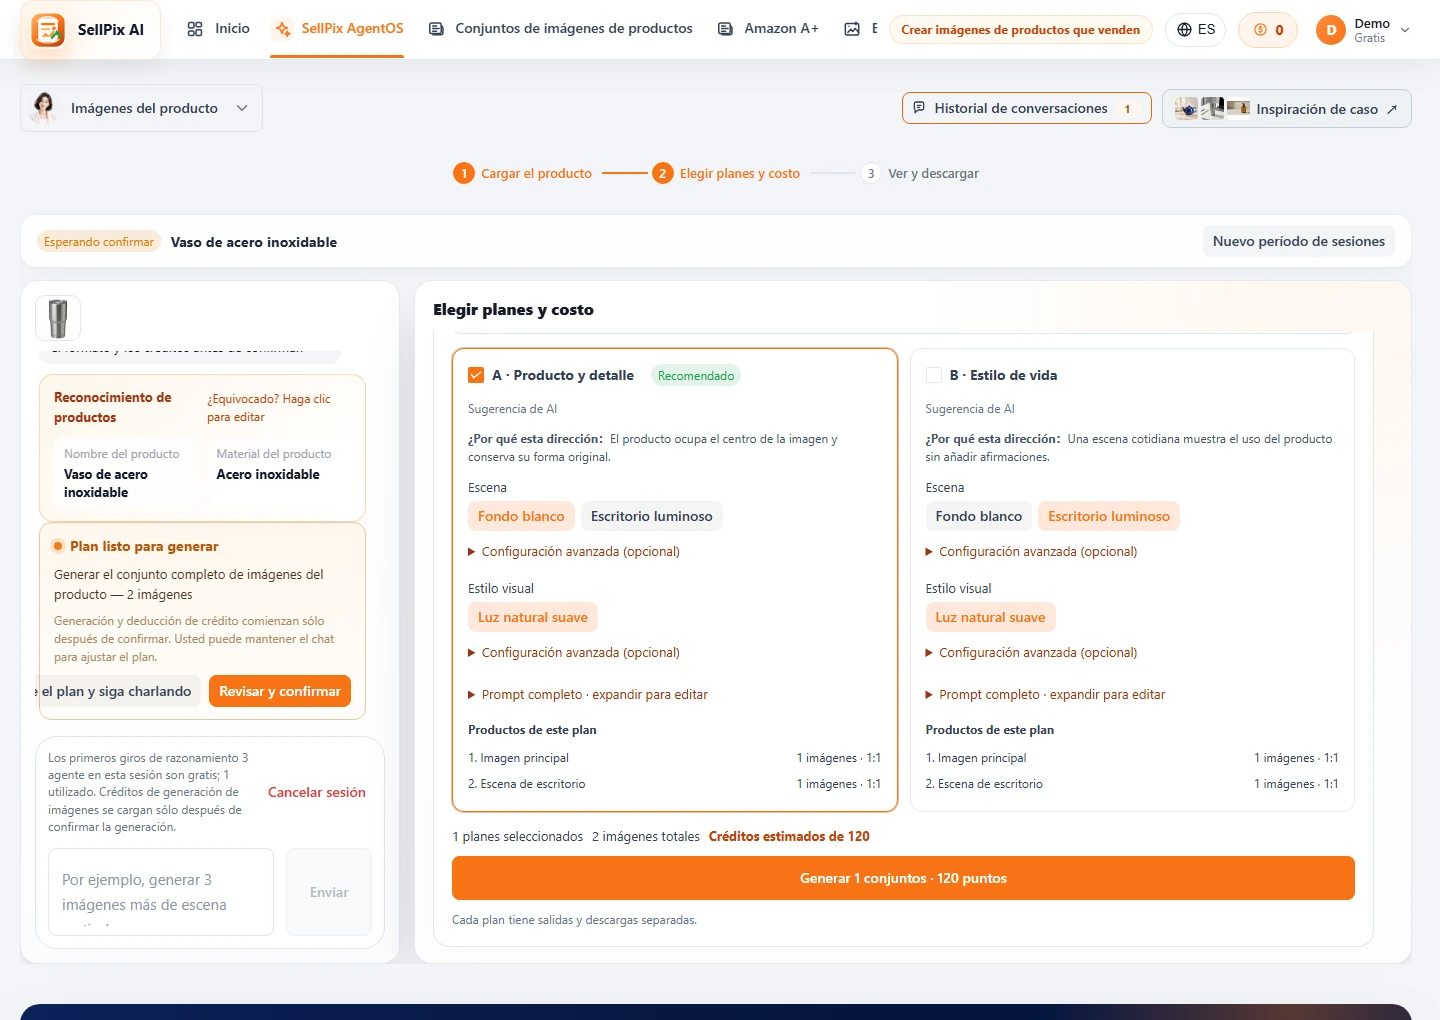Screen dimensions: 1440x1020
Task: Click the SellPix AgentOS sparkle icon
Action: coord(284,29)
